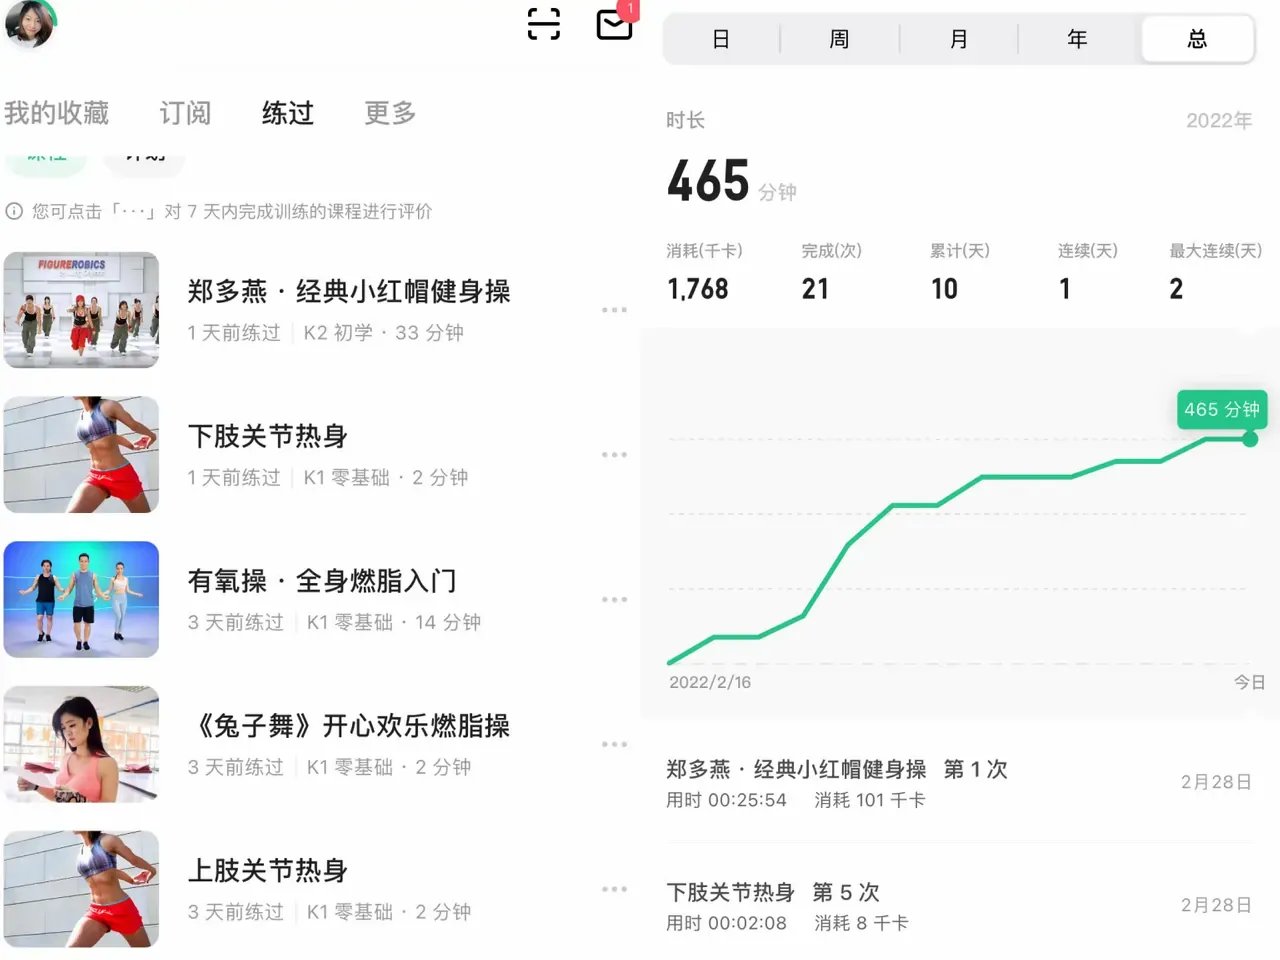This screenshot has height=960, width=1280.
Task: Open more options for 下肢关节热身 course
Action: click(614, 455)
